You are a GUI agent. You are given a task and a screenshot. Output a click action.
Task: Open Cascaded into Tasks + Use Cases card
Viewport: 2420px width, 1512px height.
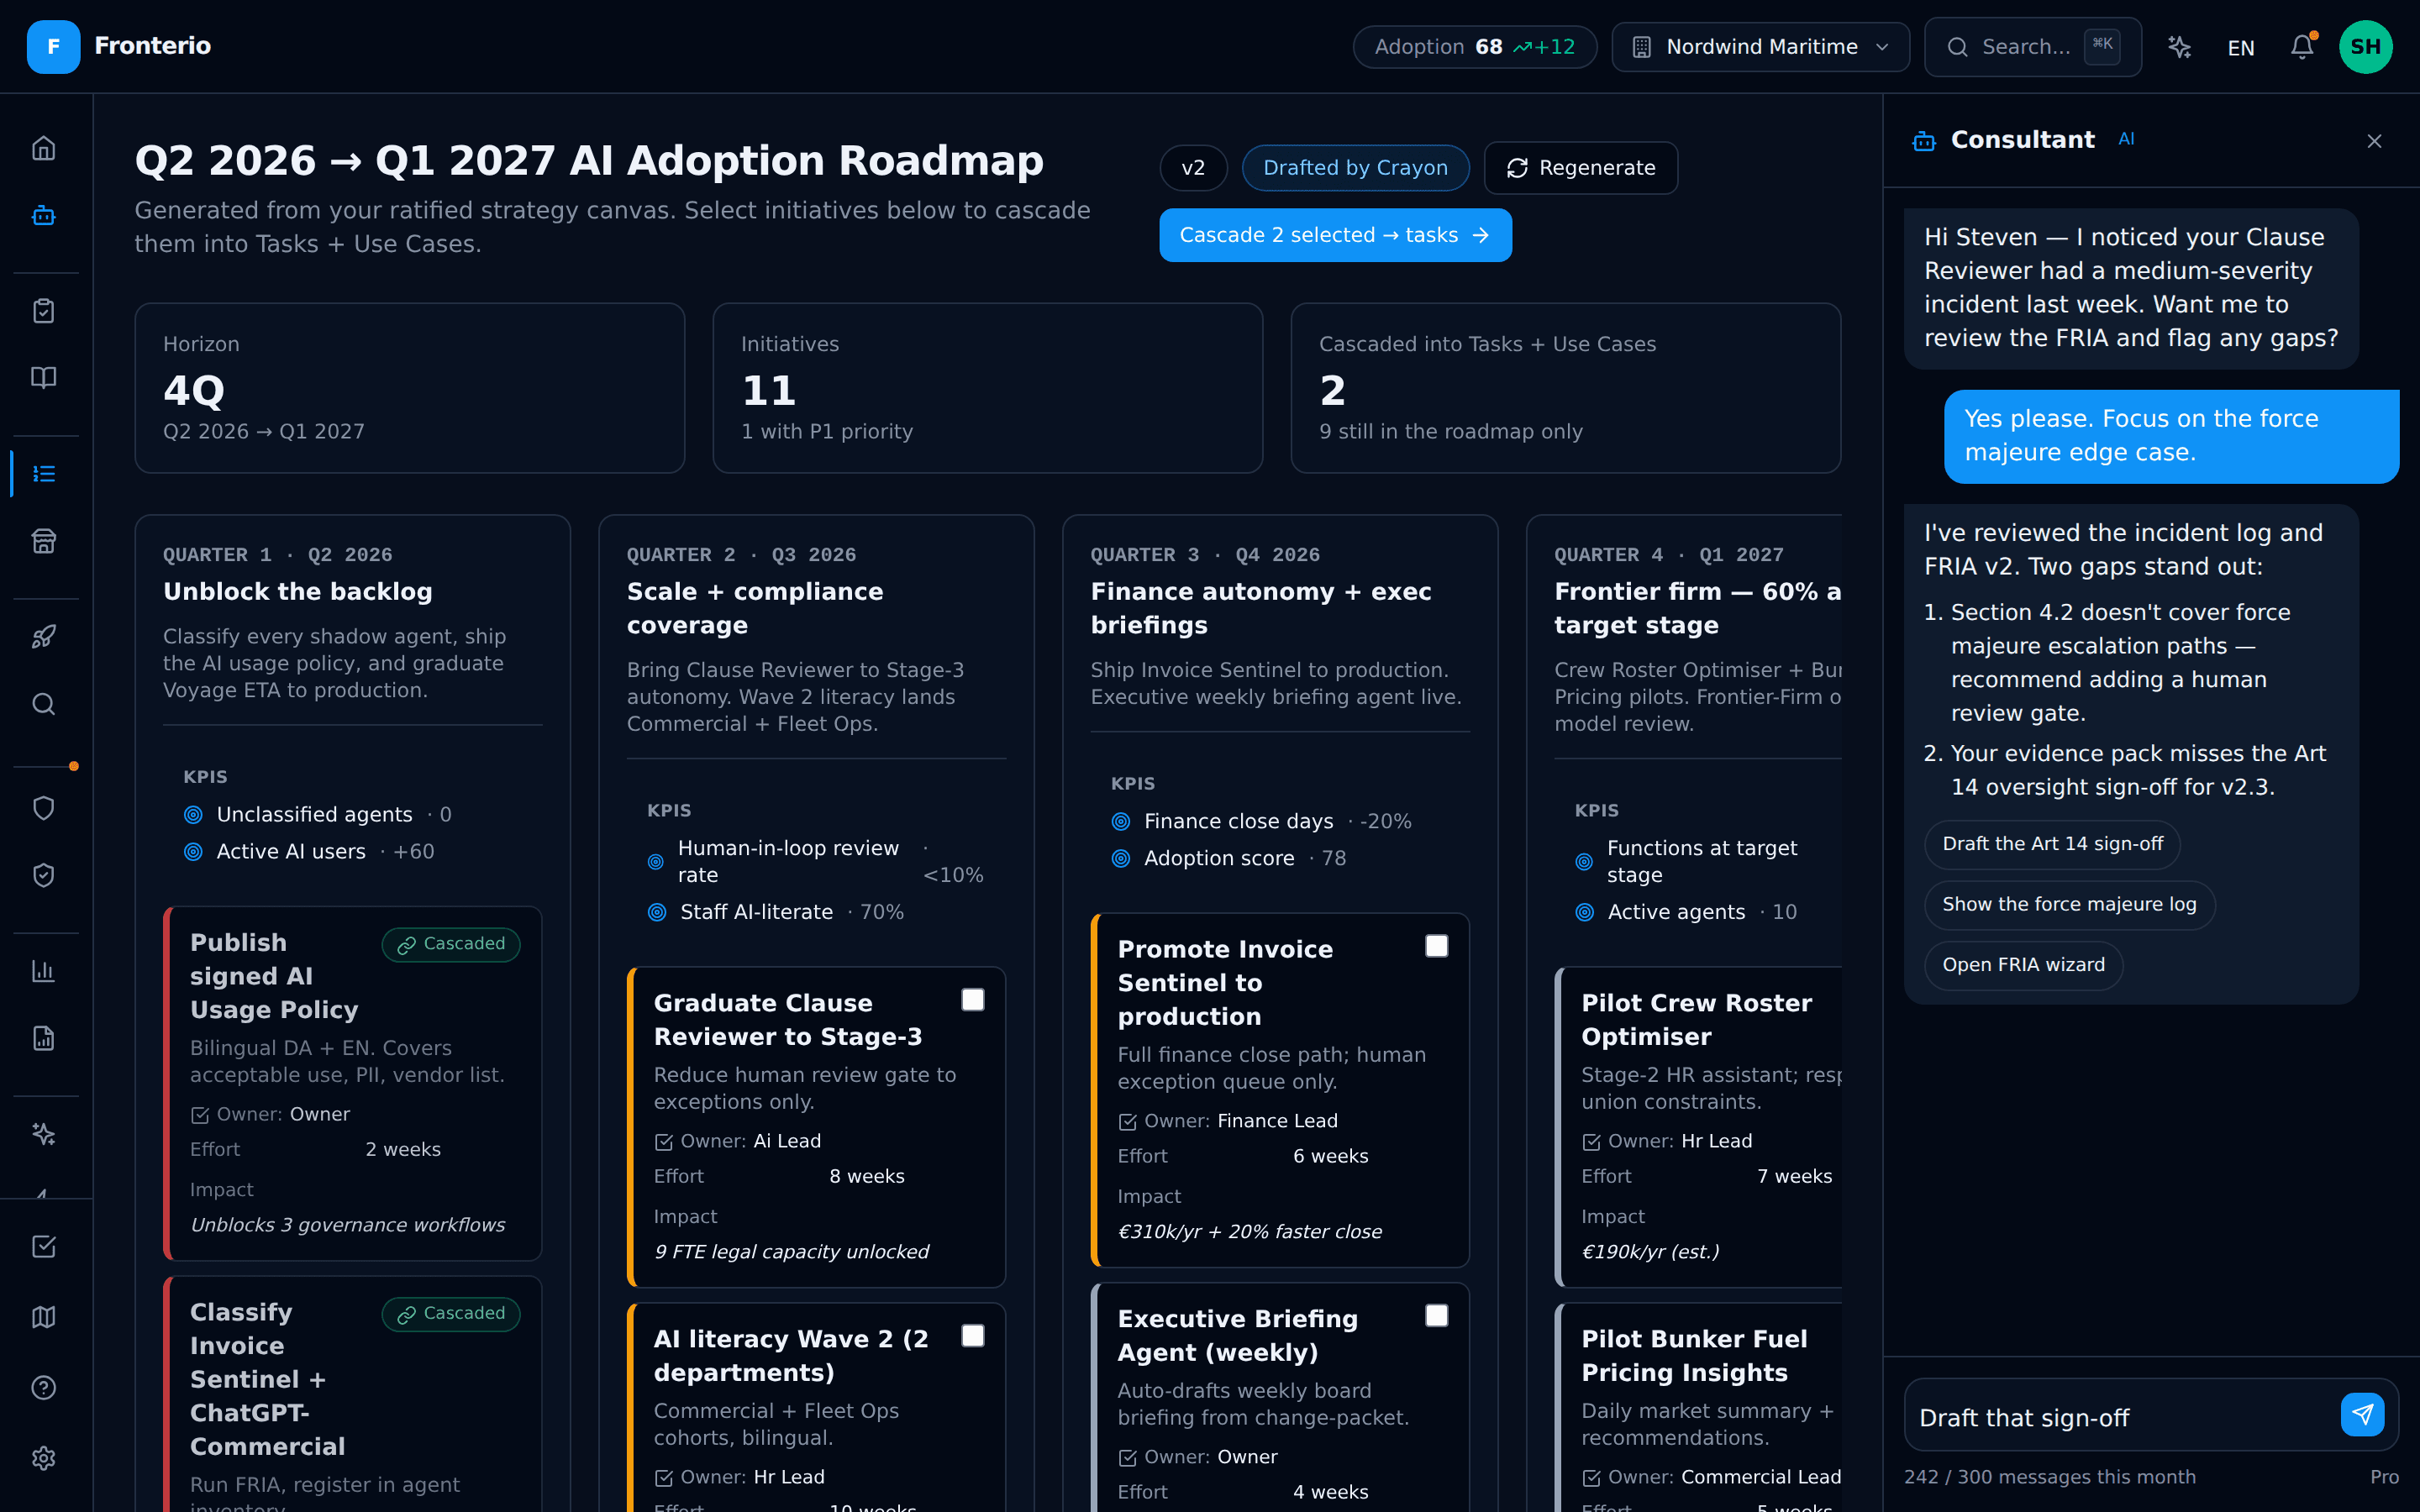coord(1565,388)
